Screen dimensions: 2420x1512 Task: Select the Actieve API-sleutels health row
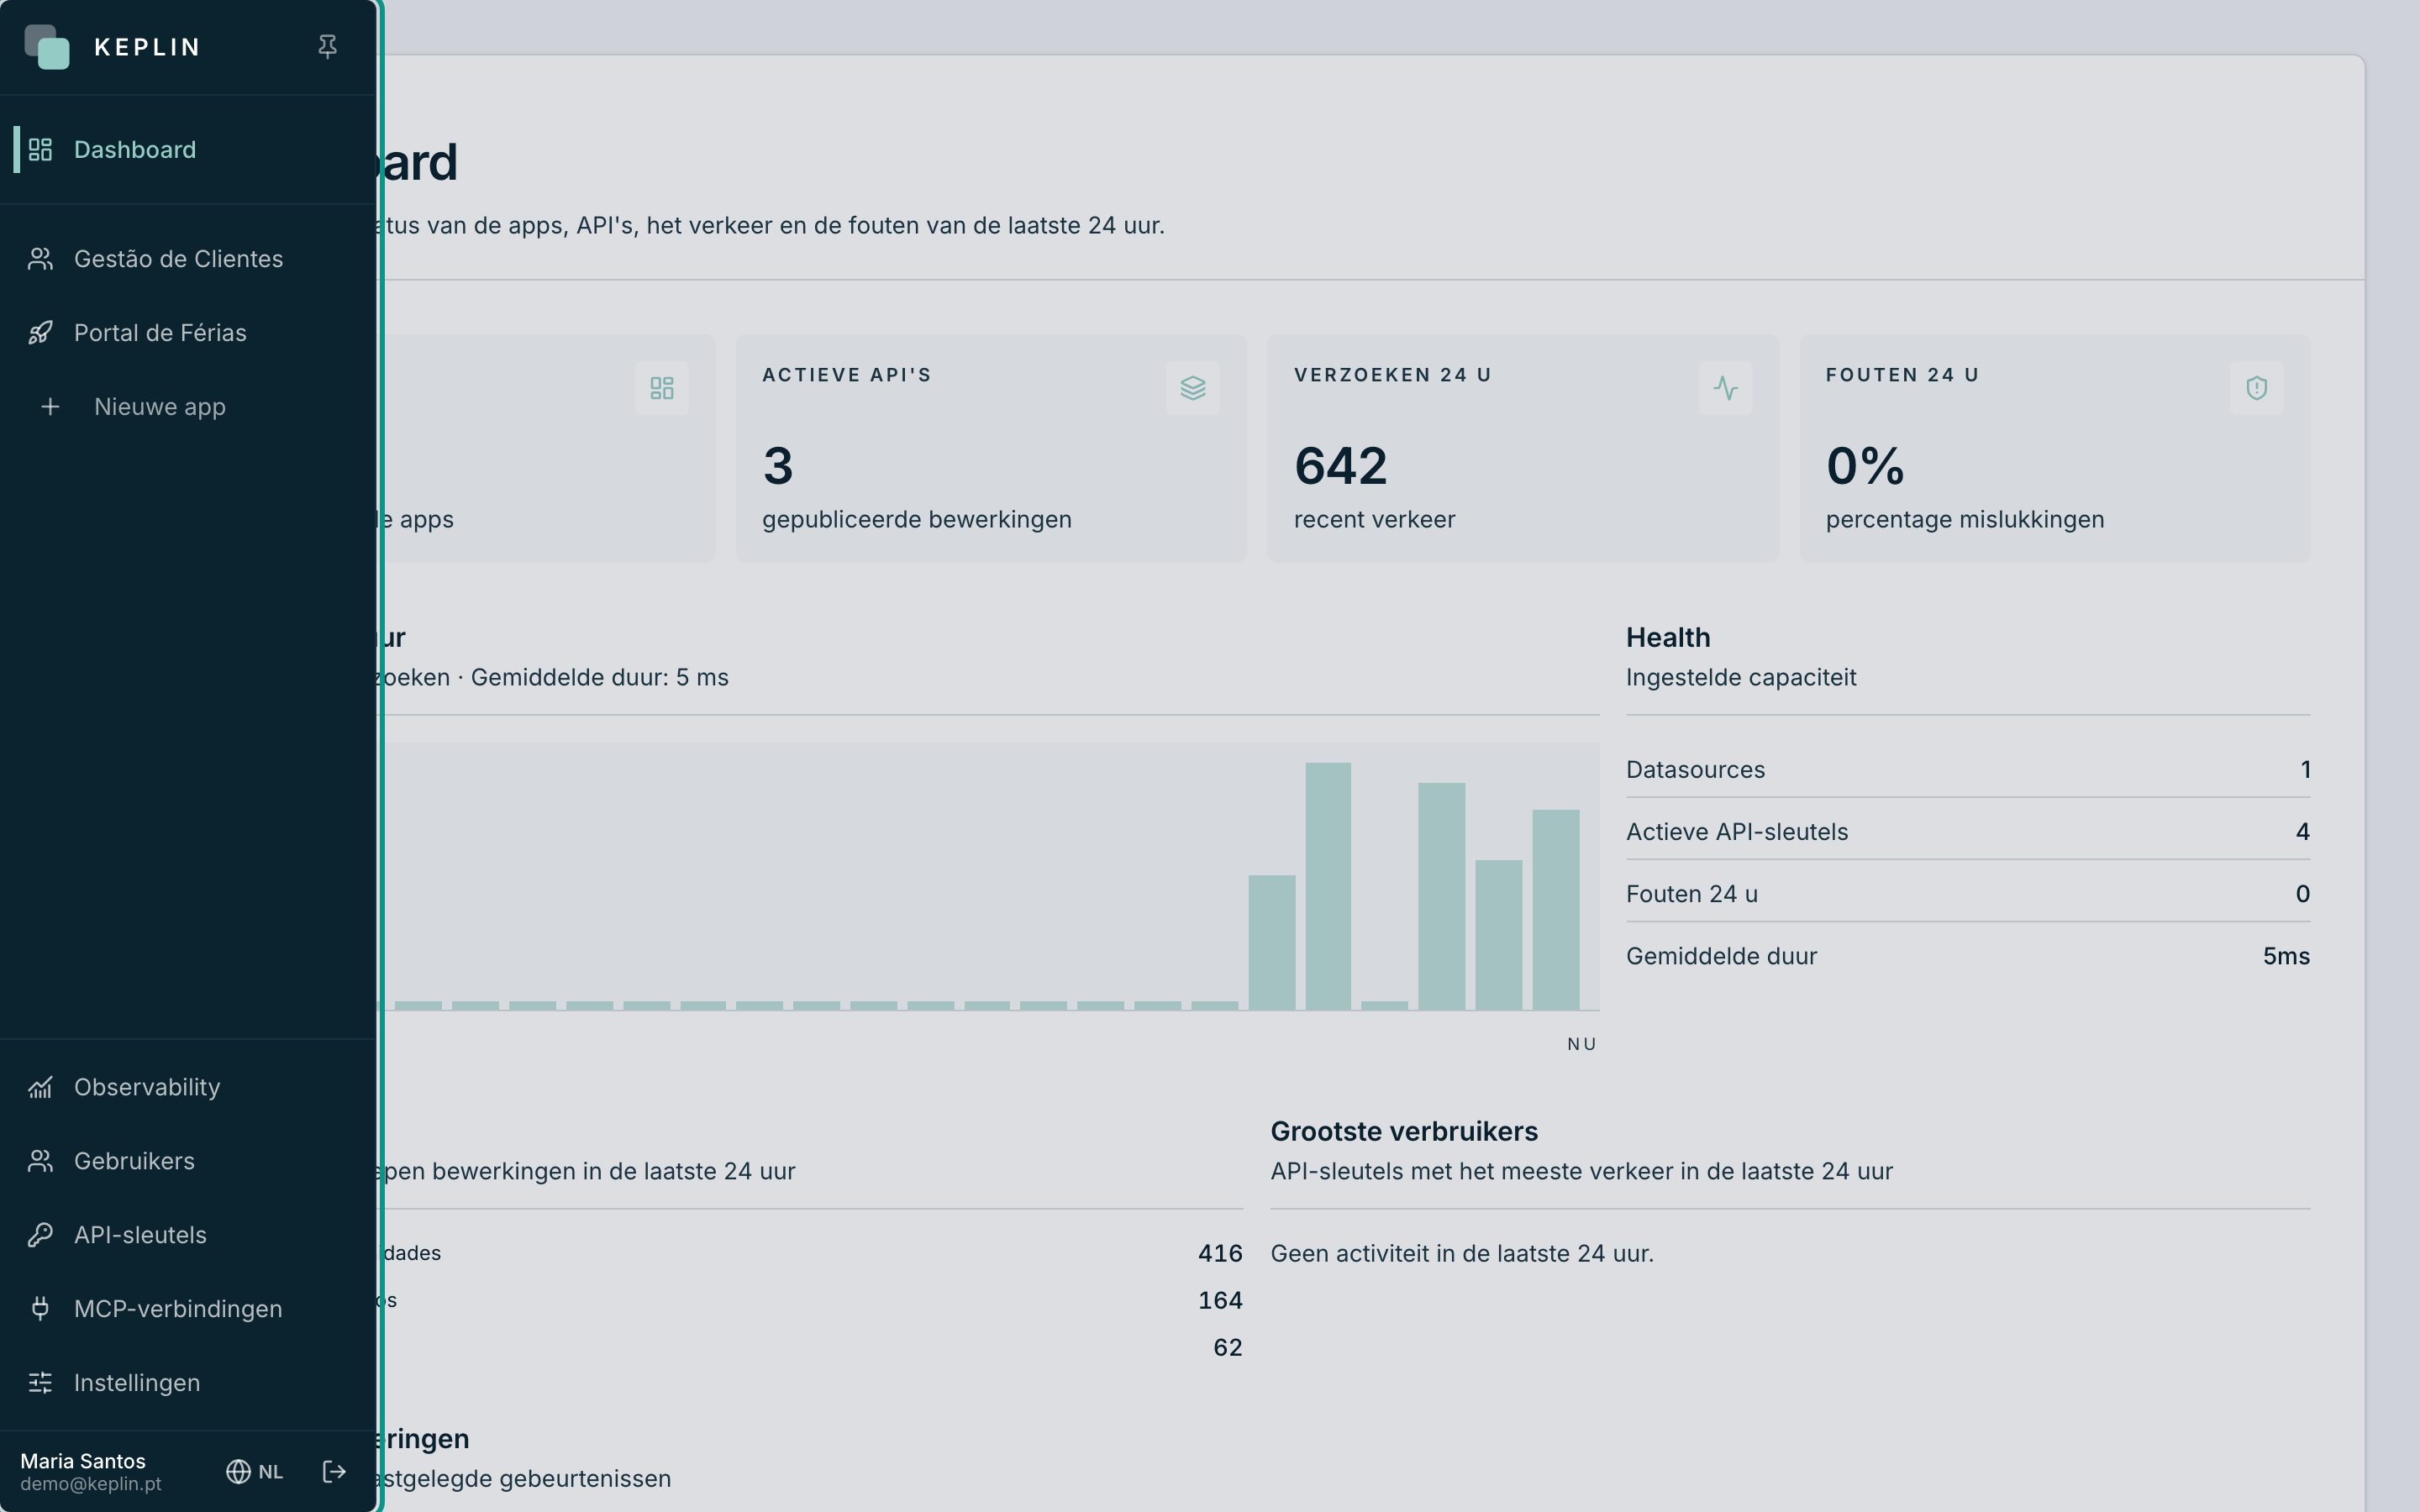click(1968, 831)
